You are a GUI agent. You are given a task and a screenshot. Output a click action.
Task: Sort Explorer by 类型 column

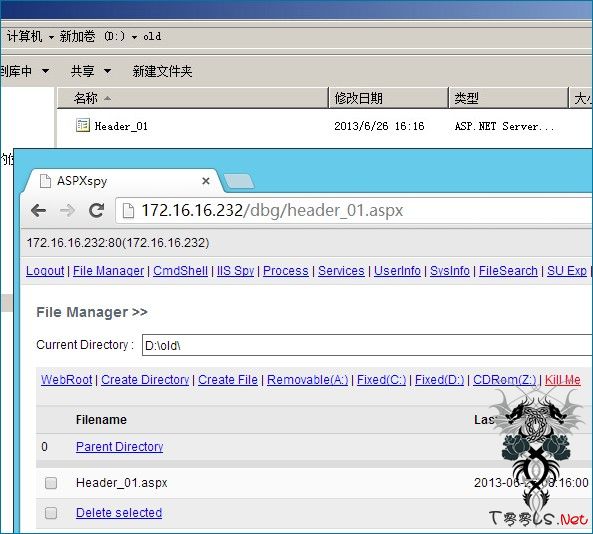pyautogui.click(x=508, y=98)
